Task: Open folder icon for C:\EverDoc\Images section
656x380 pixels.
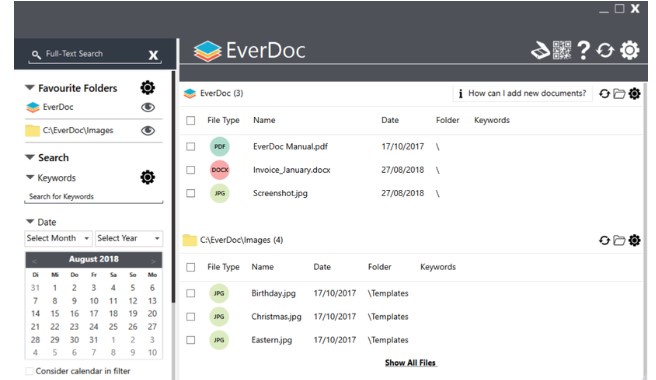Action: click(619, 240)
